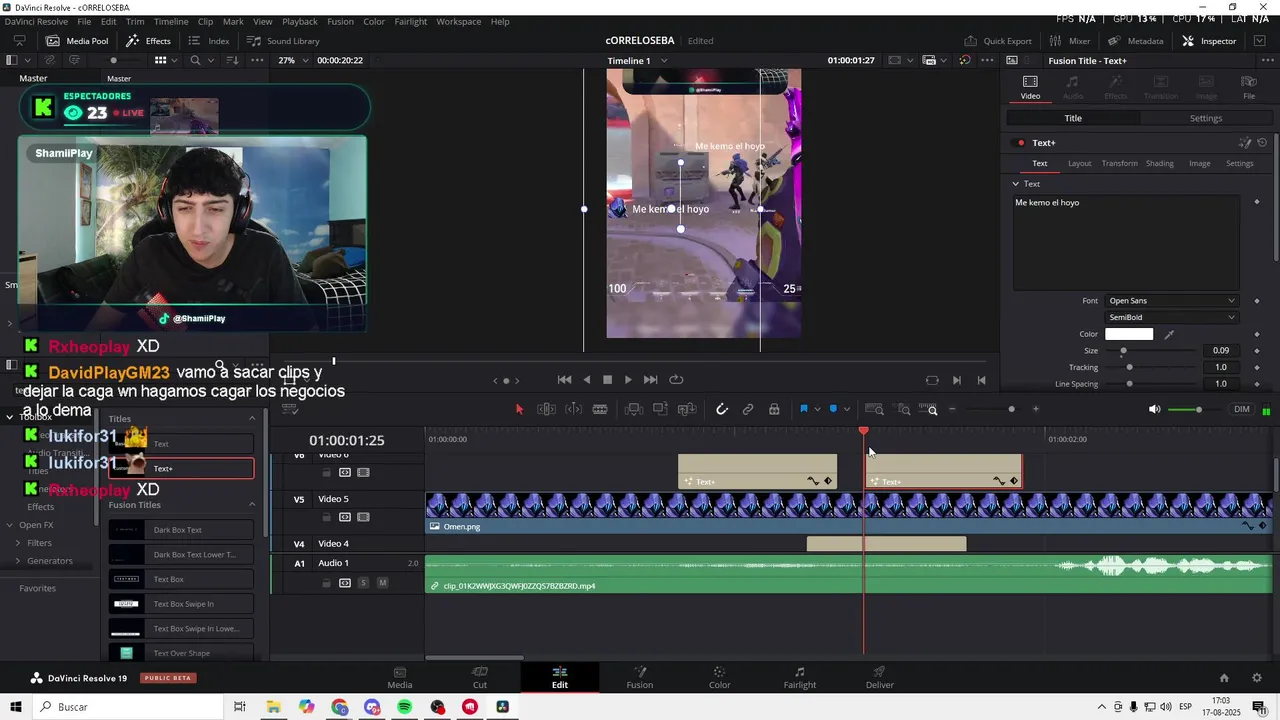Click Play in the viewer transport
Screen dimensions: 1280x720
pos(628,380)
